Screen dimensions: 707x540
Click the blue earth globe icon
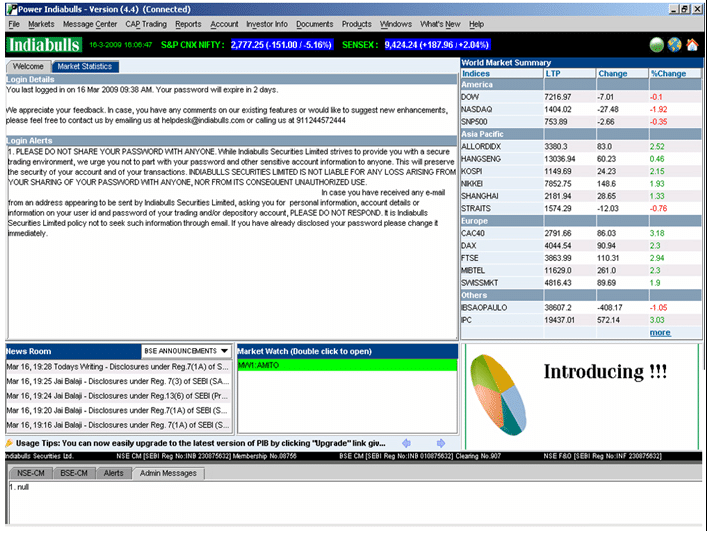pos(674,45)
